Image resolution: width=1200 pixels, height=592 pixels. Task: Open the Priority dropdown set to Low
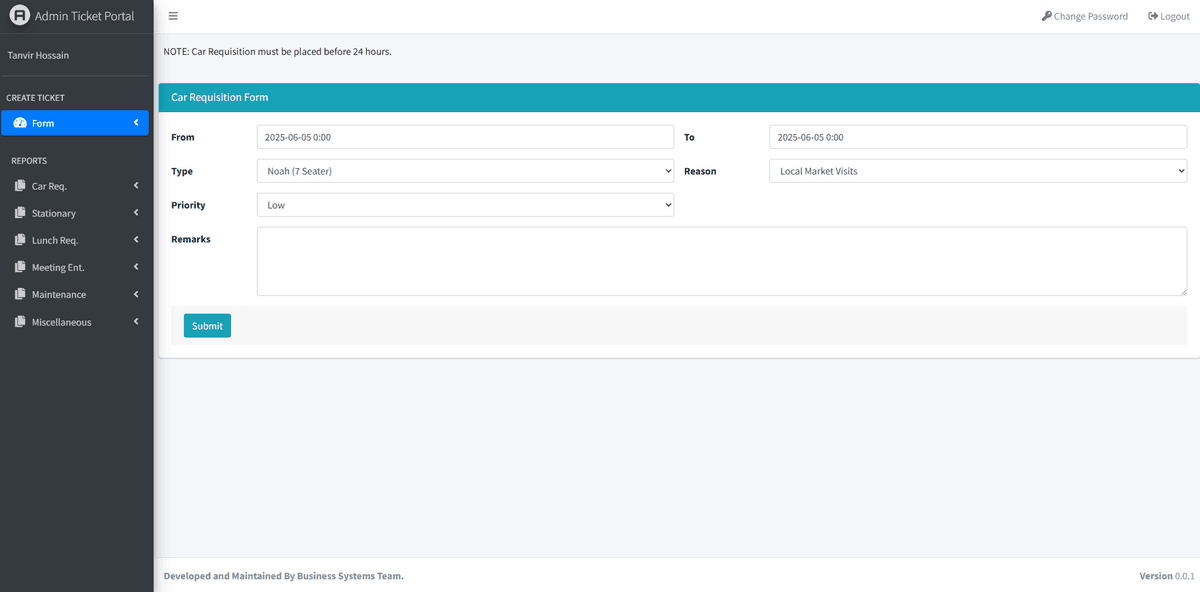[x=465, y=205]
